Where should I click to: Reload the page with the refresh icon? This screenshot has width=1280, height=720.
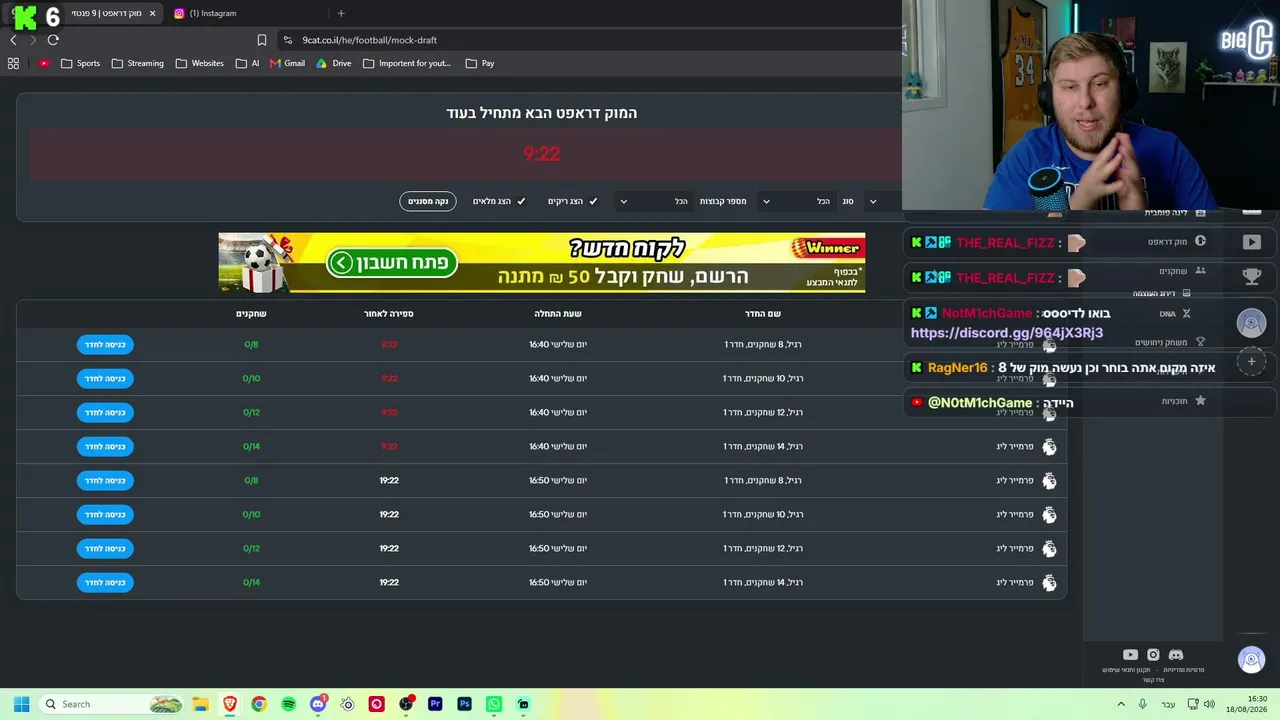[53, 40]
